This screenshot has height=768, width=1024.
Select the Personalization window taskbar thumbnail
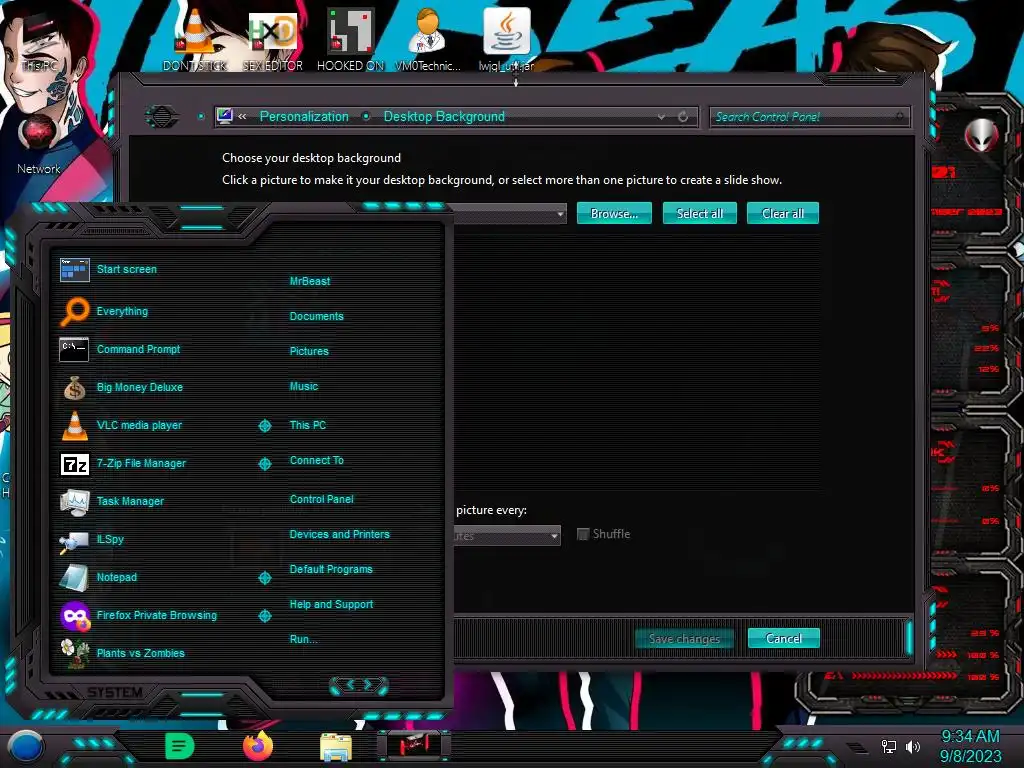pyautogui.click(x=414, y=744)
